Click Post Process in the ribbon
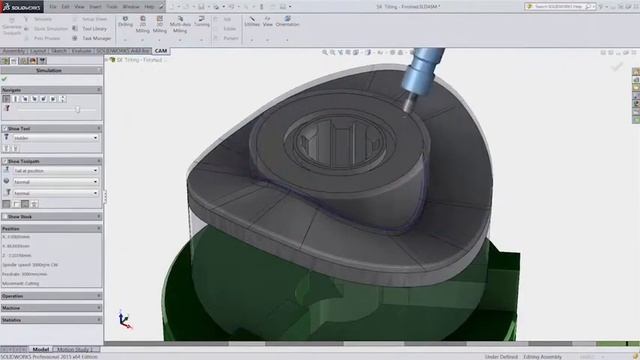Image resolution: width=640 pixels, height=360 pixels. pos(42,38)
